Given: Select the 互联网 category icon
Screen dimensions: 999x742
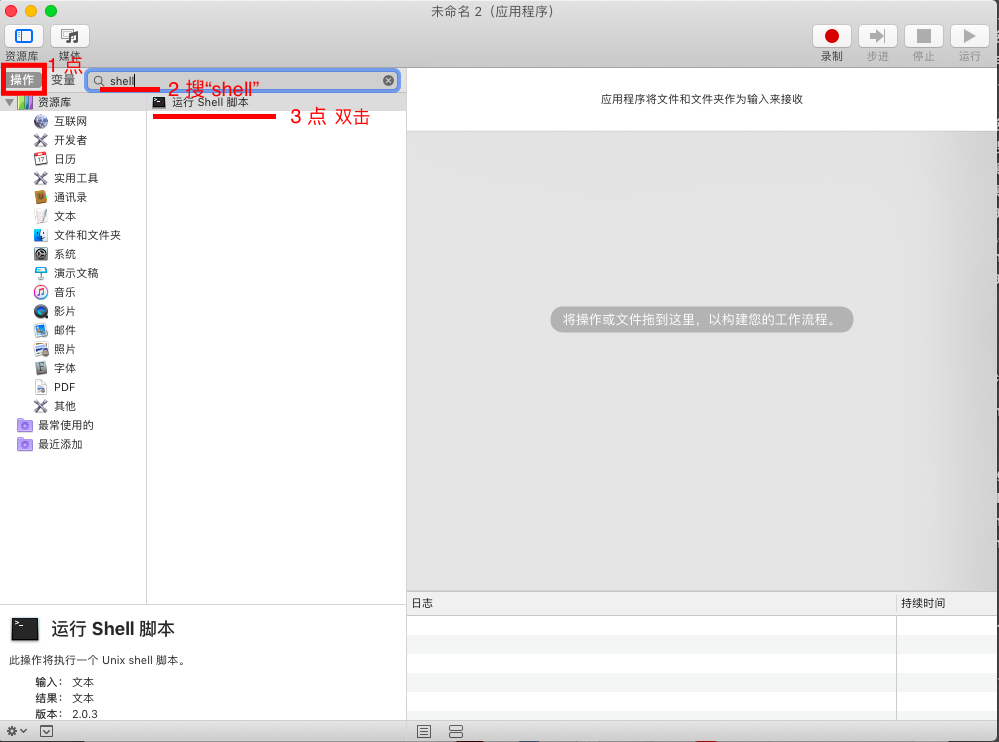Looking at the screenshot, I should (41, 121).
